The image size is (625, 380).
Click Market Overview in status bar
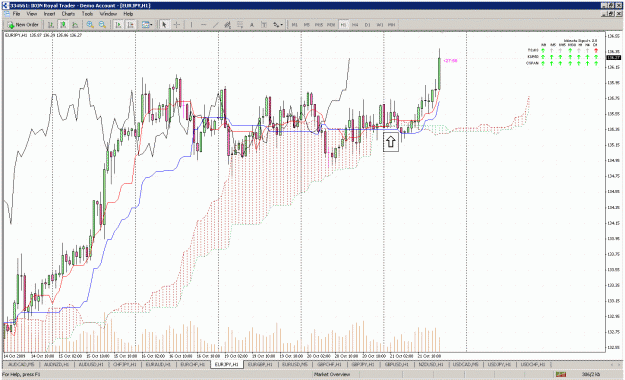(x=332, y=374)
